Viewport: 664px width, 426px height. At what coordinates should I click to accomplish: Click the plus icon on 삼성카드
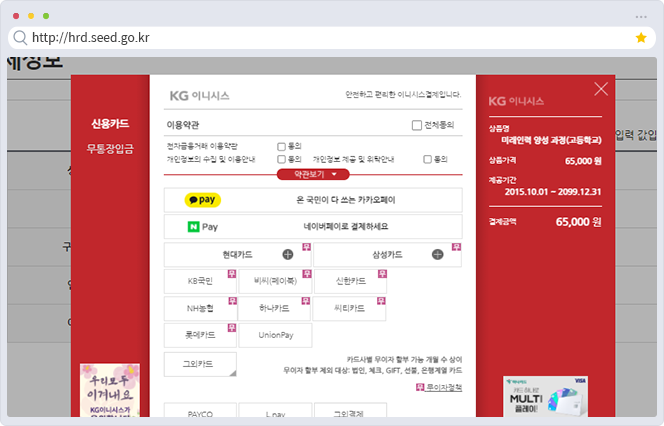437,254
